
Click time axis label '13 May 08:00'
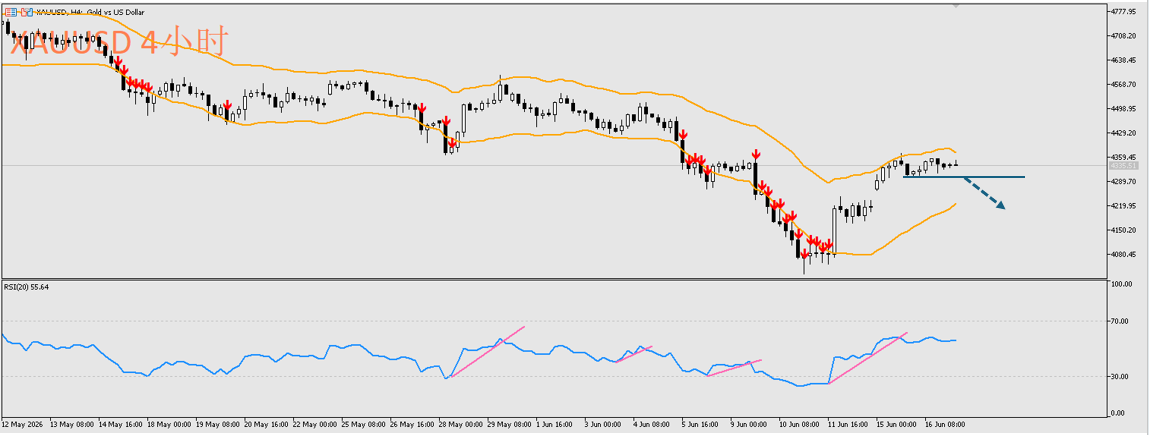[72, 425]
